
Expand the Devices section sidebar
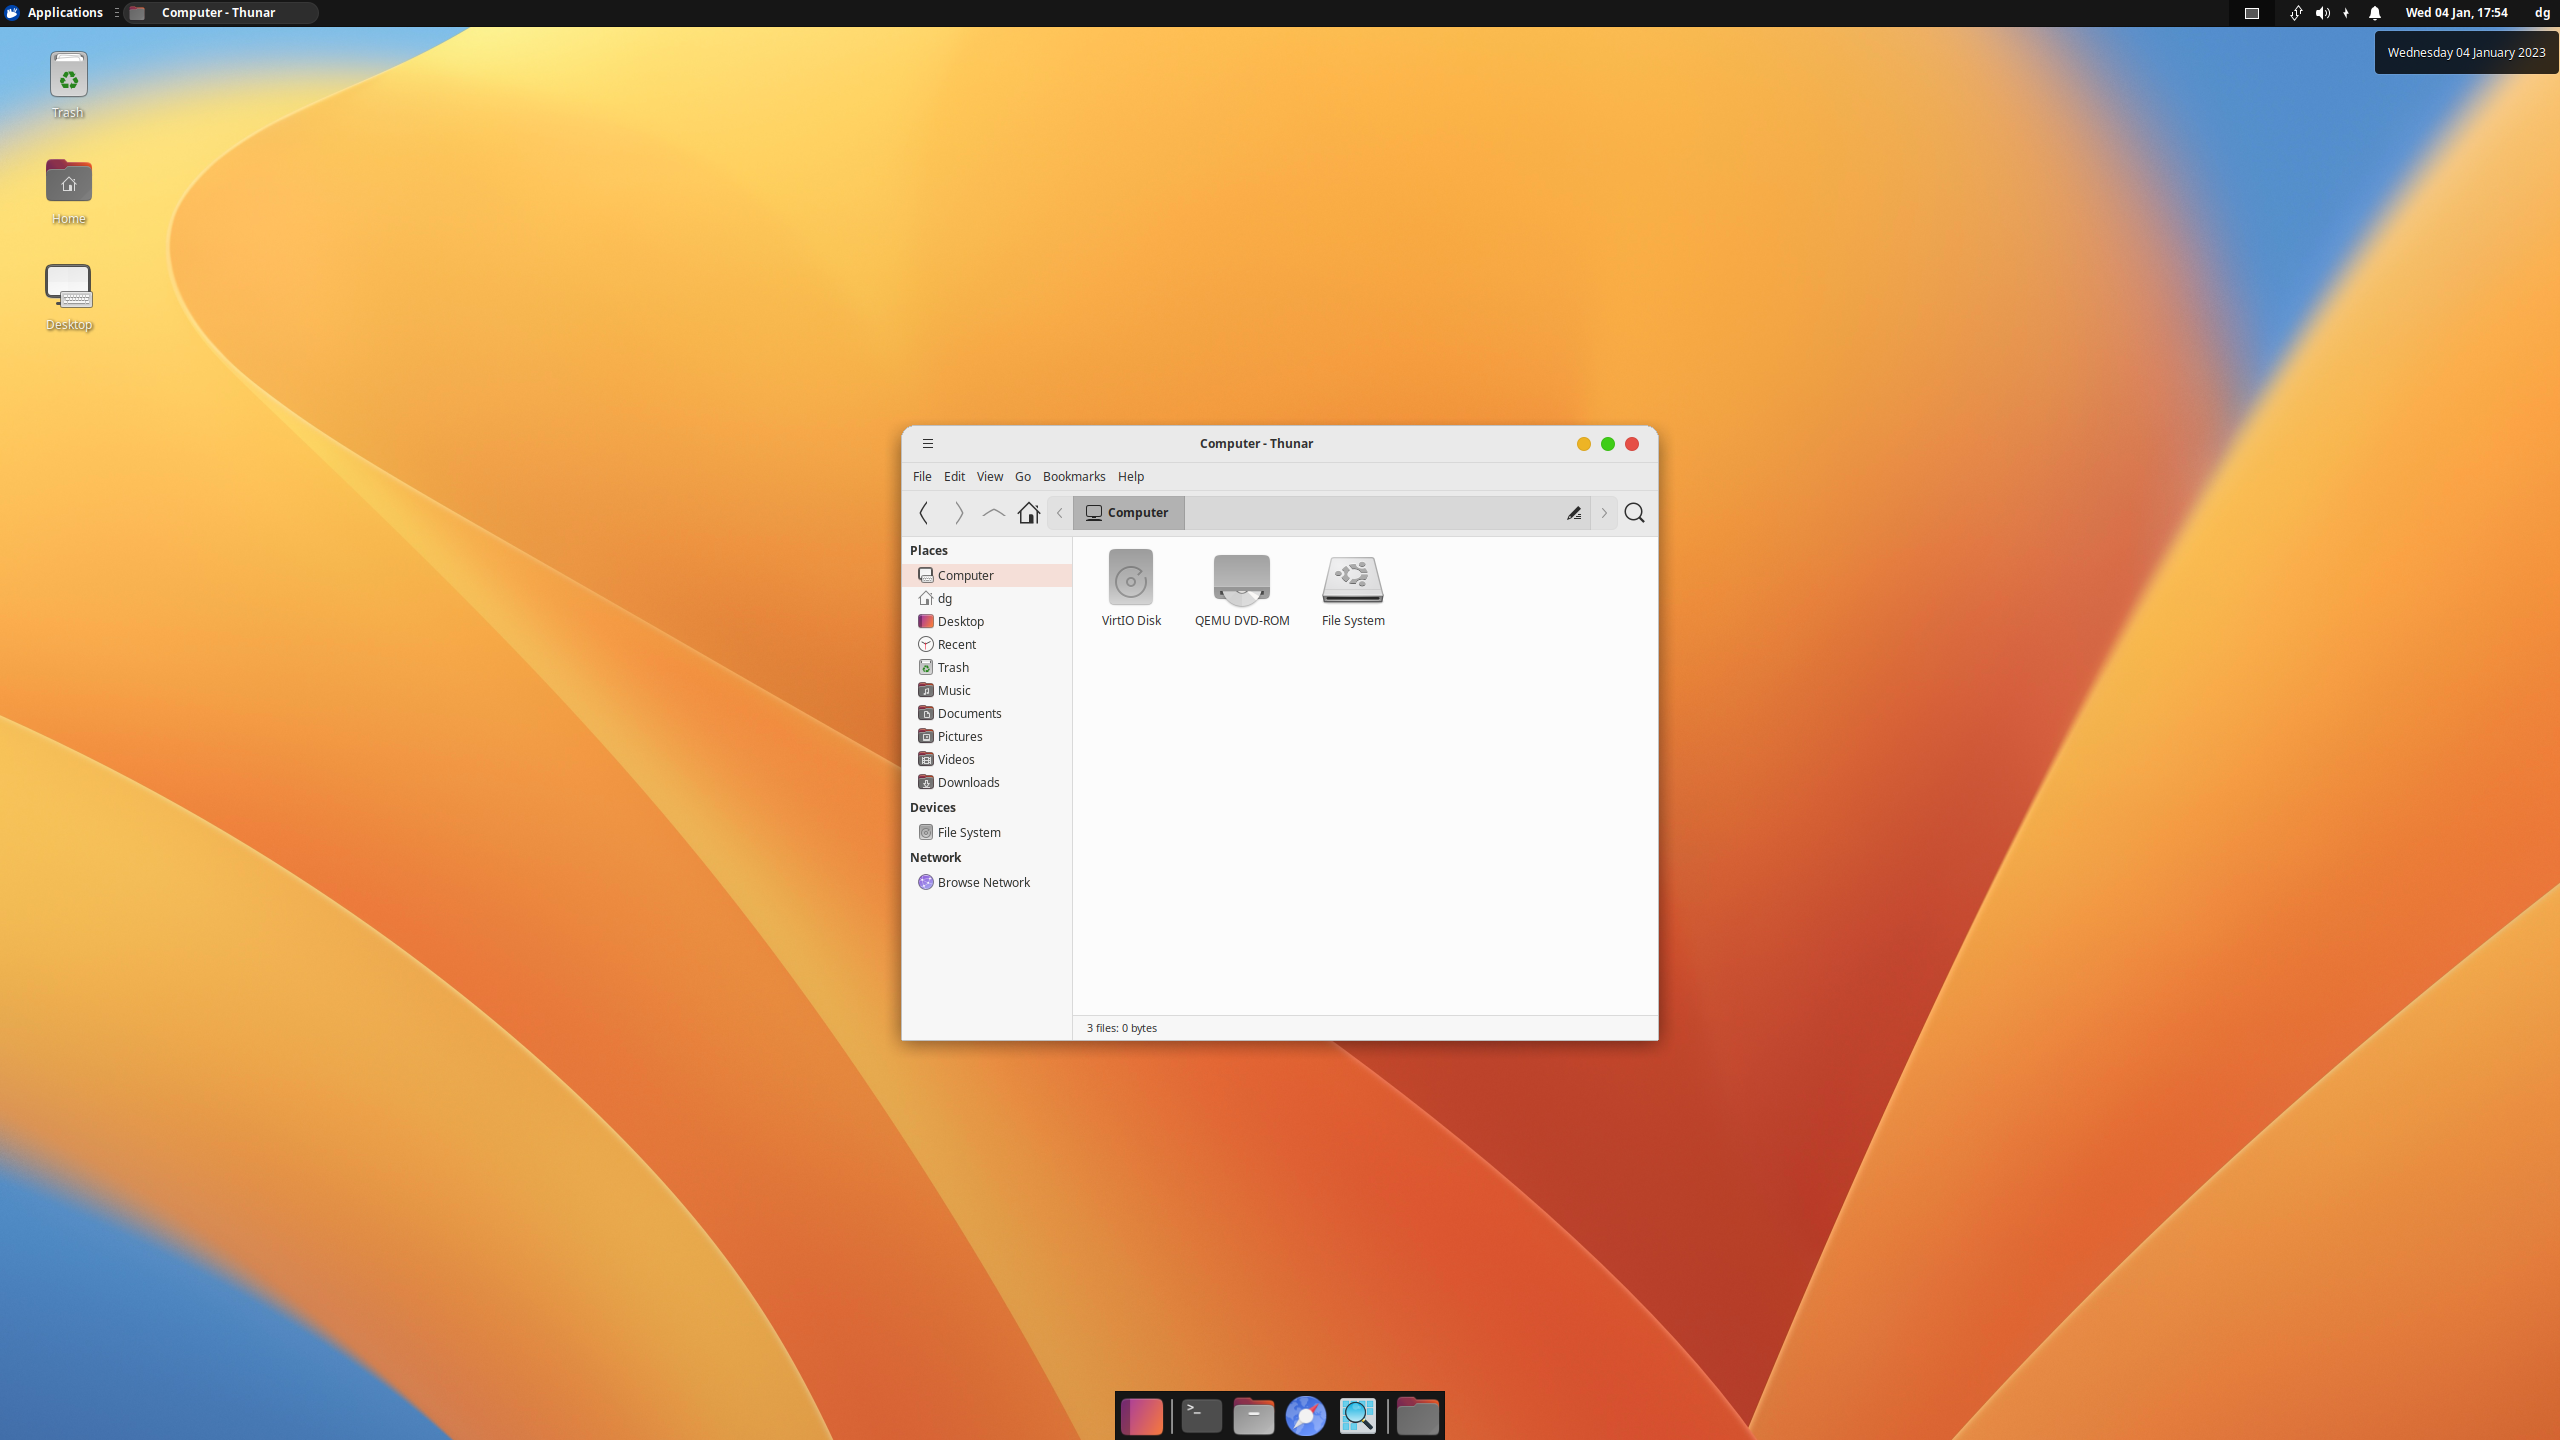click(932, 807)
